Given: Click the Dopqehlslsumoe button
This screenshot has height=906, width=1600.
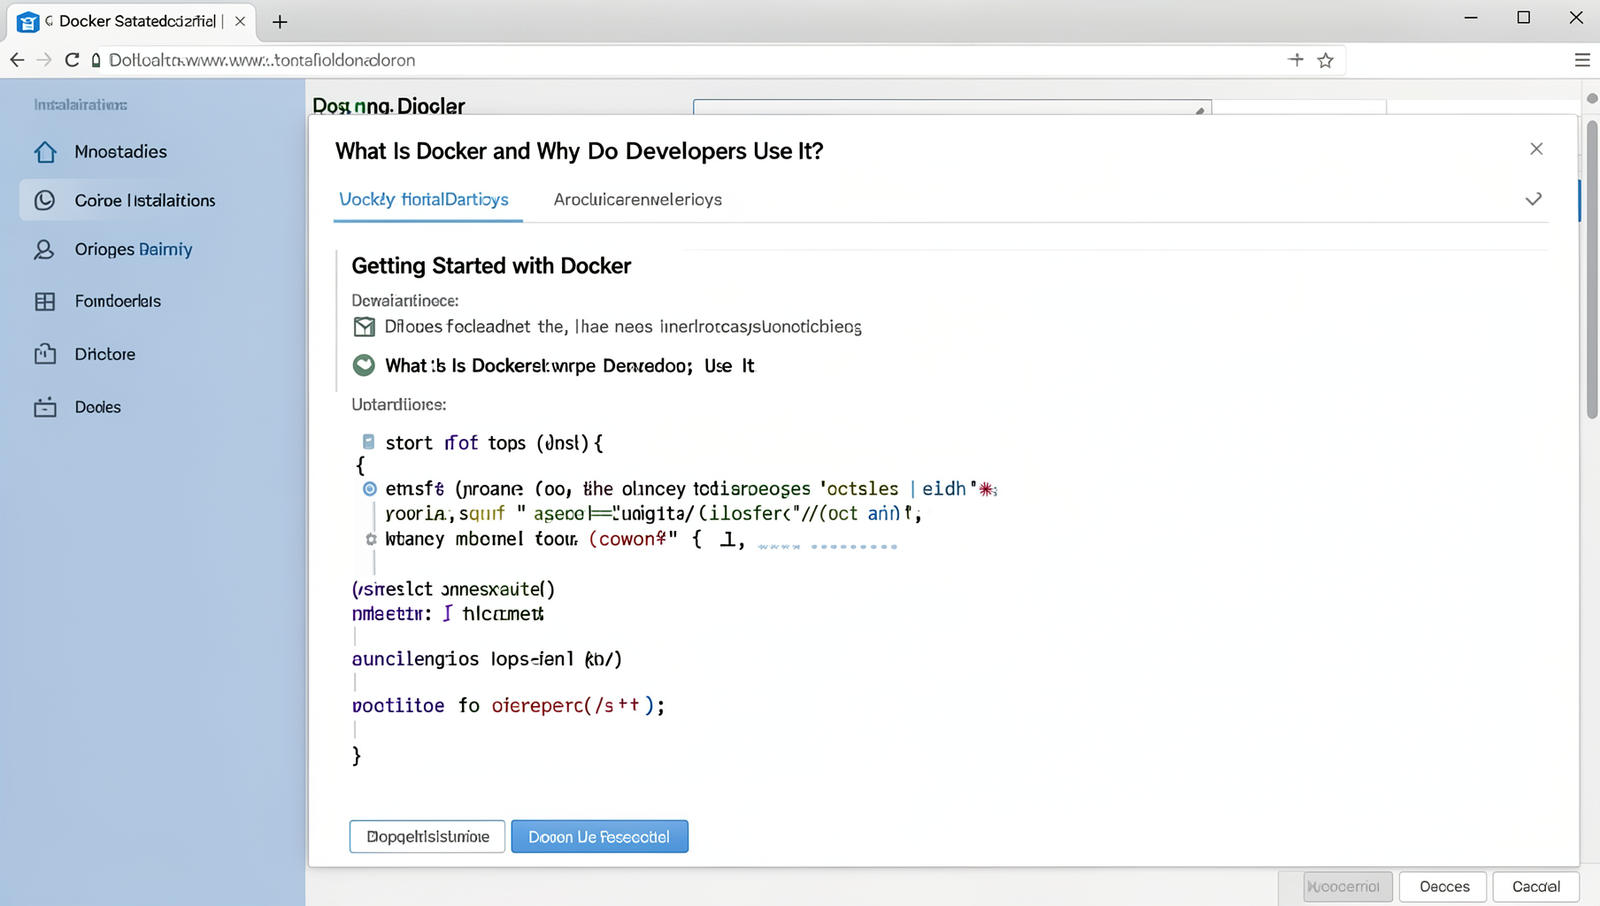Looking at the screenshot, I should [x=428, y=836].
